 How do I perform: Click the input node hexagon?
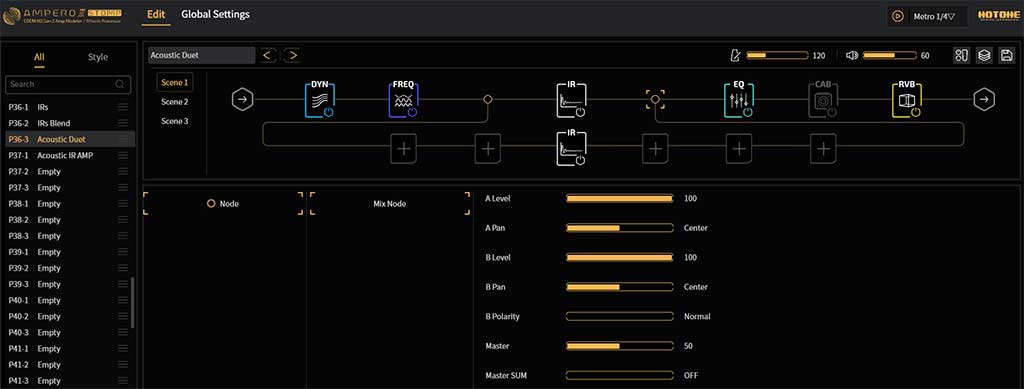coord(242,100)
